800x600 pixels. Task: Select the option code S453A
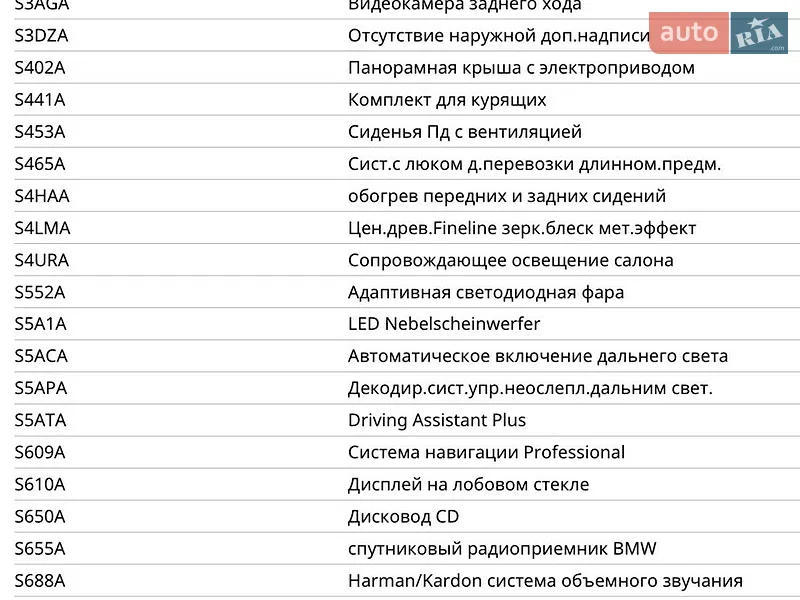click(x=40, y=132)
